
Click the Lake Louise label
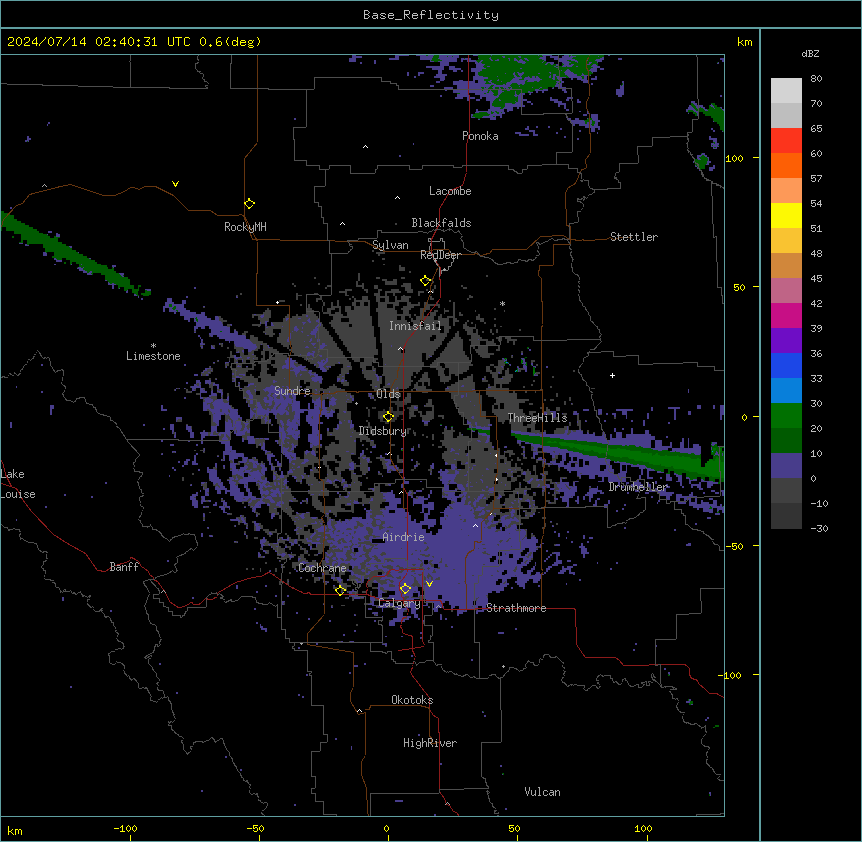point(18,484)
